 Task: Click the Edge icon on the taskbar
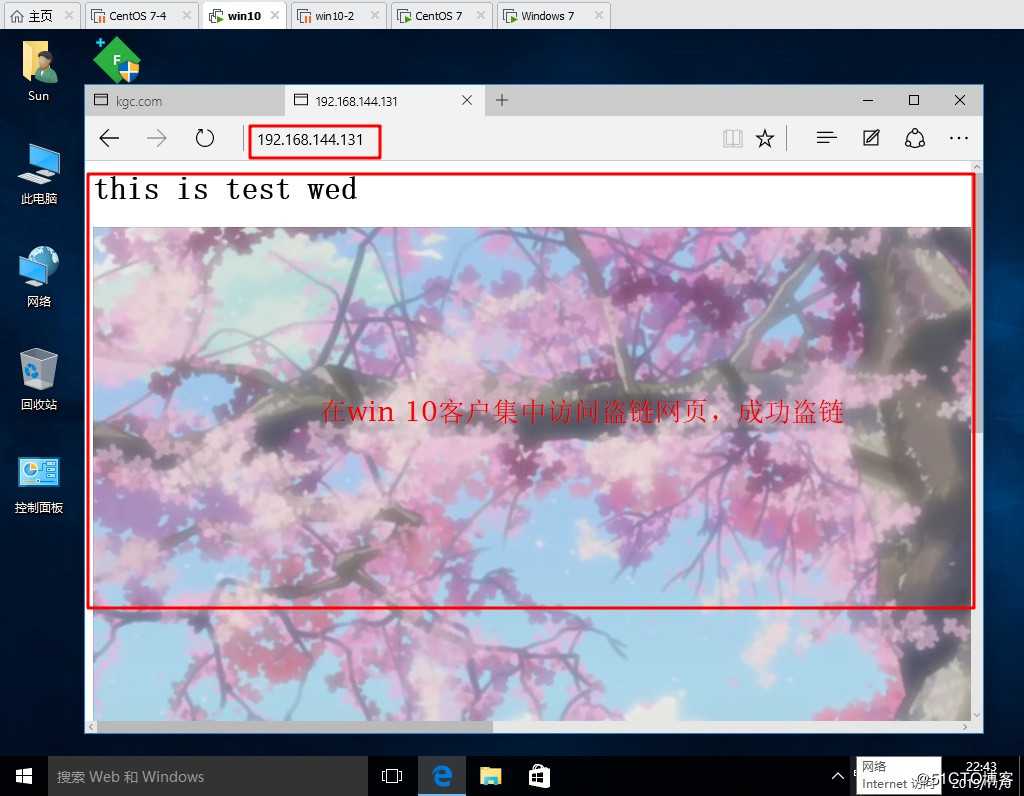[x=442, y=776]
